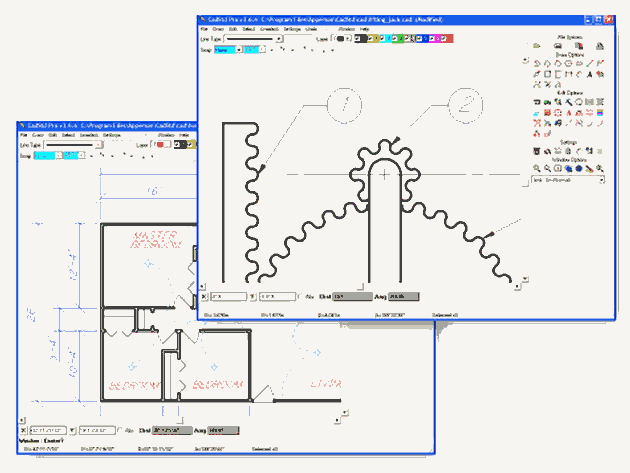
Task: Click the zoom in magnifier under Window Options
Action: click(x=537, y=169)
